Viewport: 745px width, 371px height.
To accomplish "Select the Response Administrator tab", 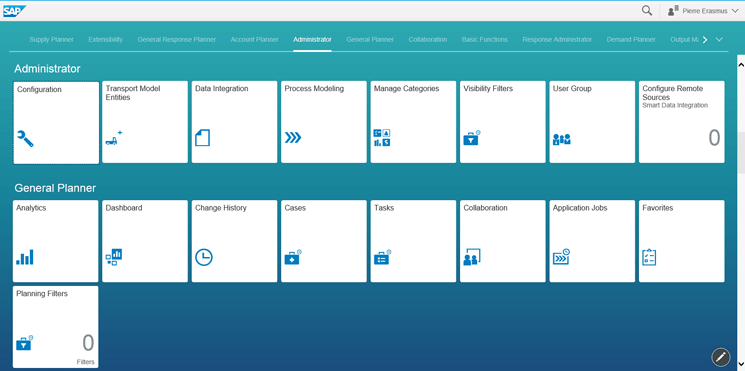I will pos(557,39).
